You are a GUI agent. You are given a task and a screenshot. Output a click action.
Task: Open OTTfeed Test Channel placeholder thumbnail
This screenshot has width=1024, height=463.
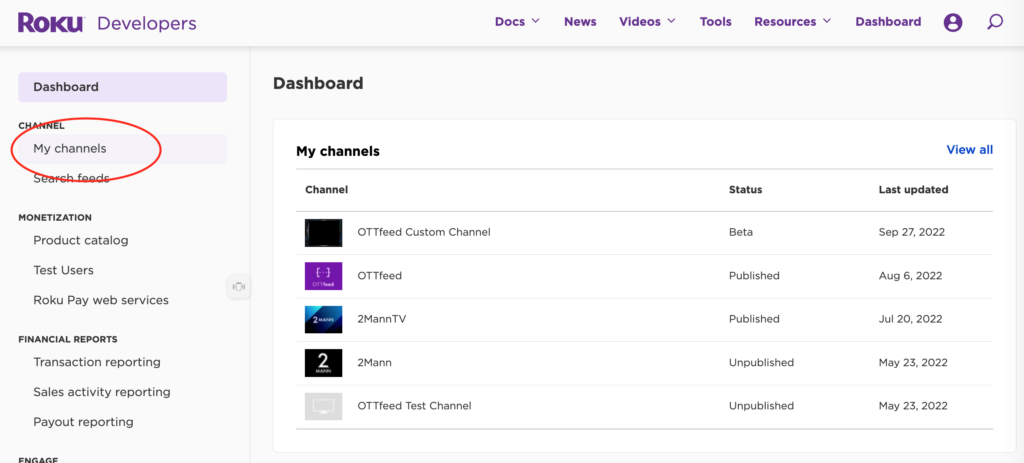[323, 406]
